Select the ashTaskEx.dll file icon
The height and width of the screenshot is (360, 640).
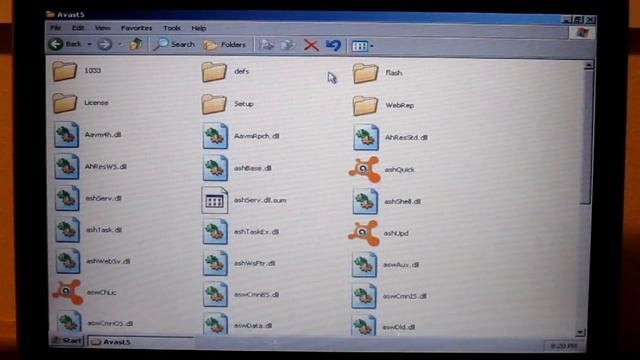pos(215,231)
